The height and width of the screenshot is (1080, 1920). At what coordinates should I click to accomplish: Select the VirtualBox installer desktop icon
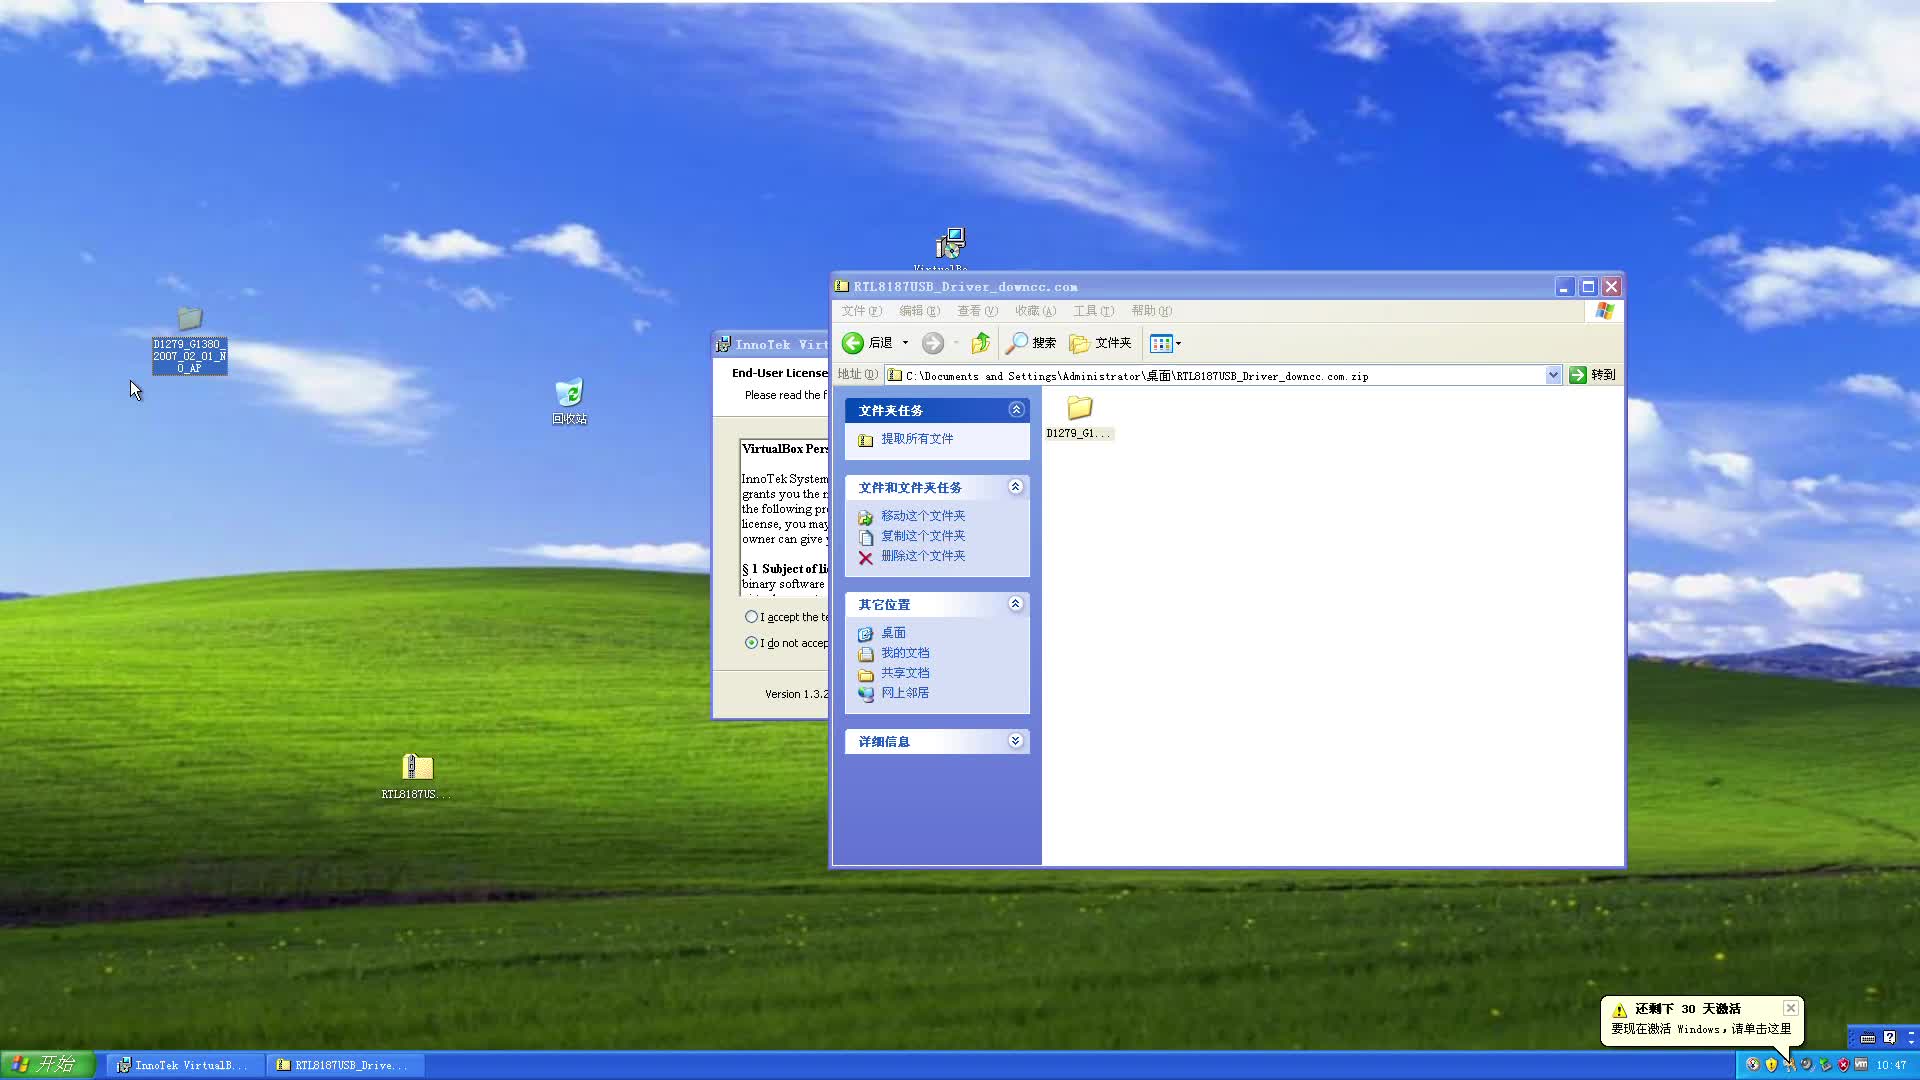tap(950, 246)
